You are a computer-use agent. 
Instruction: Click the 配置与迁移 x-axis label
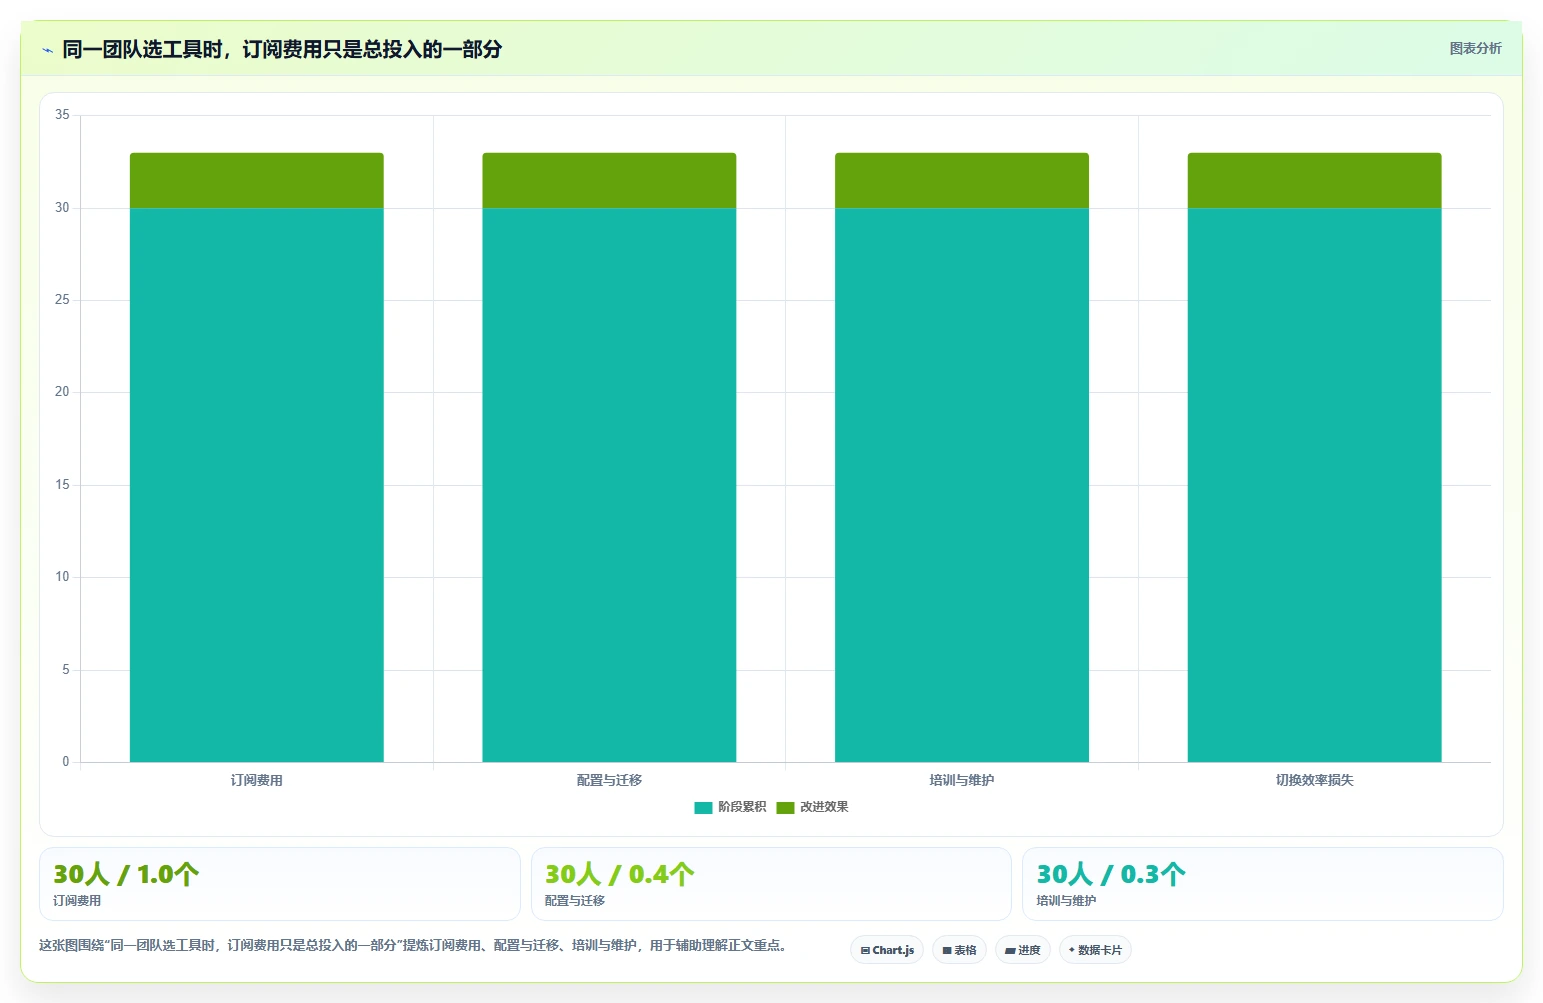(609, 780)
